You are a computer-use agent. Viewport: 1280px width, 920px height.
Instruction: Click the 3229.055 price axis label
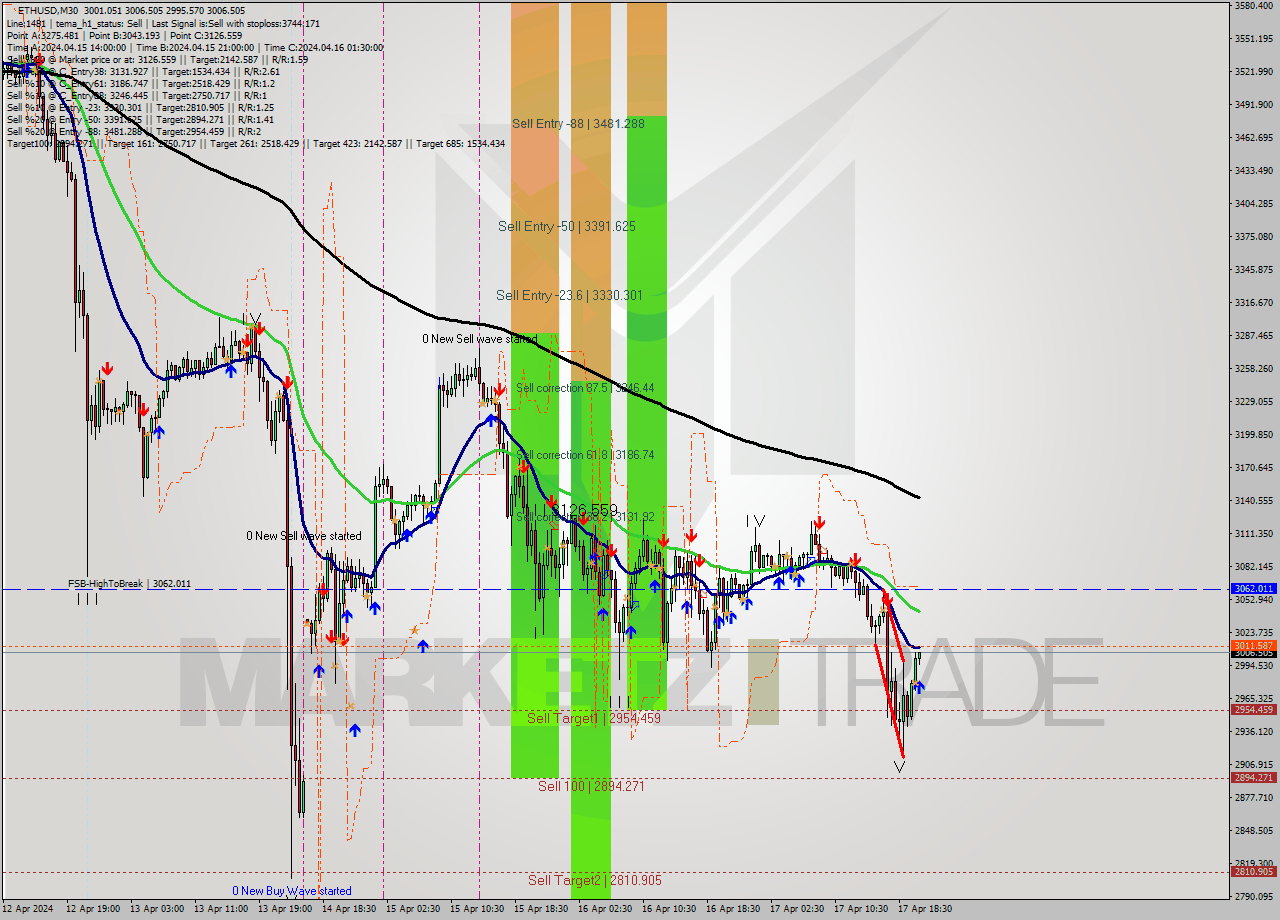pyautogui.click(x=1253, y=401)
